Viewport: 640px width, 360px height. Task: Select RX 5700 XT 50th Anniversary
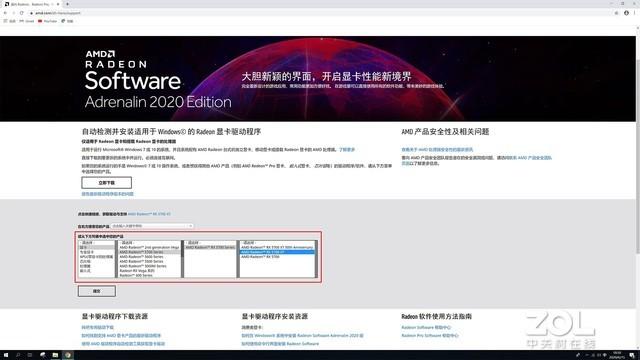tap(277, 247)
